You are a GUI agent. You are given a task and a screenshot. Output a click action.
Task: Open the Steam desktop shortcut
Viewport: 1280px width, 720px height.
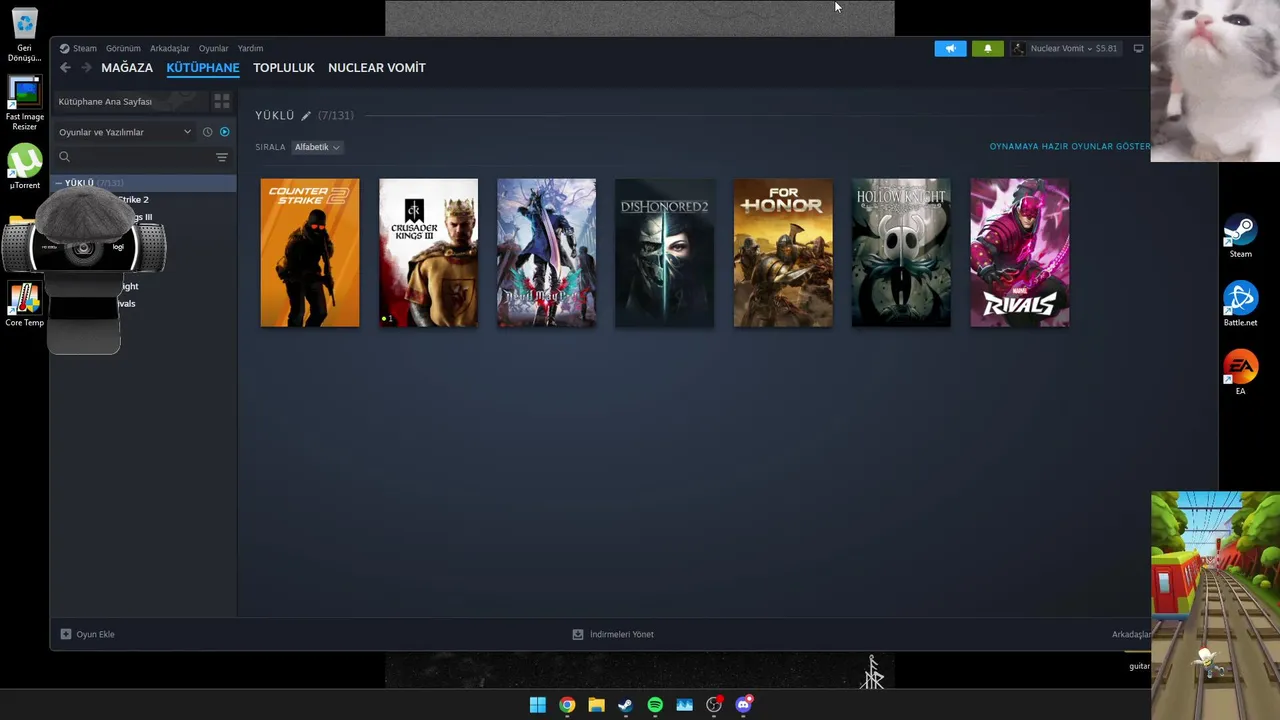1240,236
